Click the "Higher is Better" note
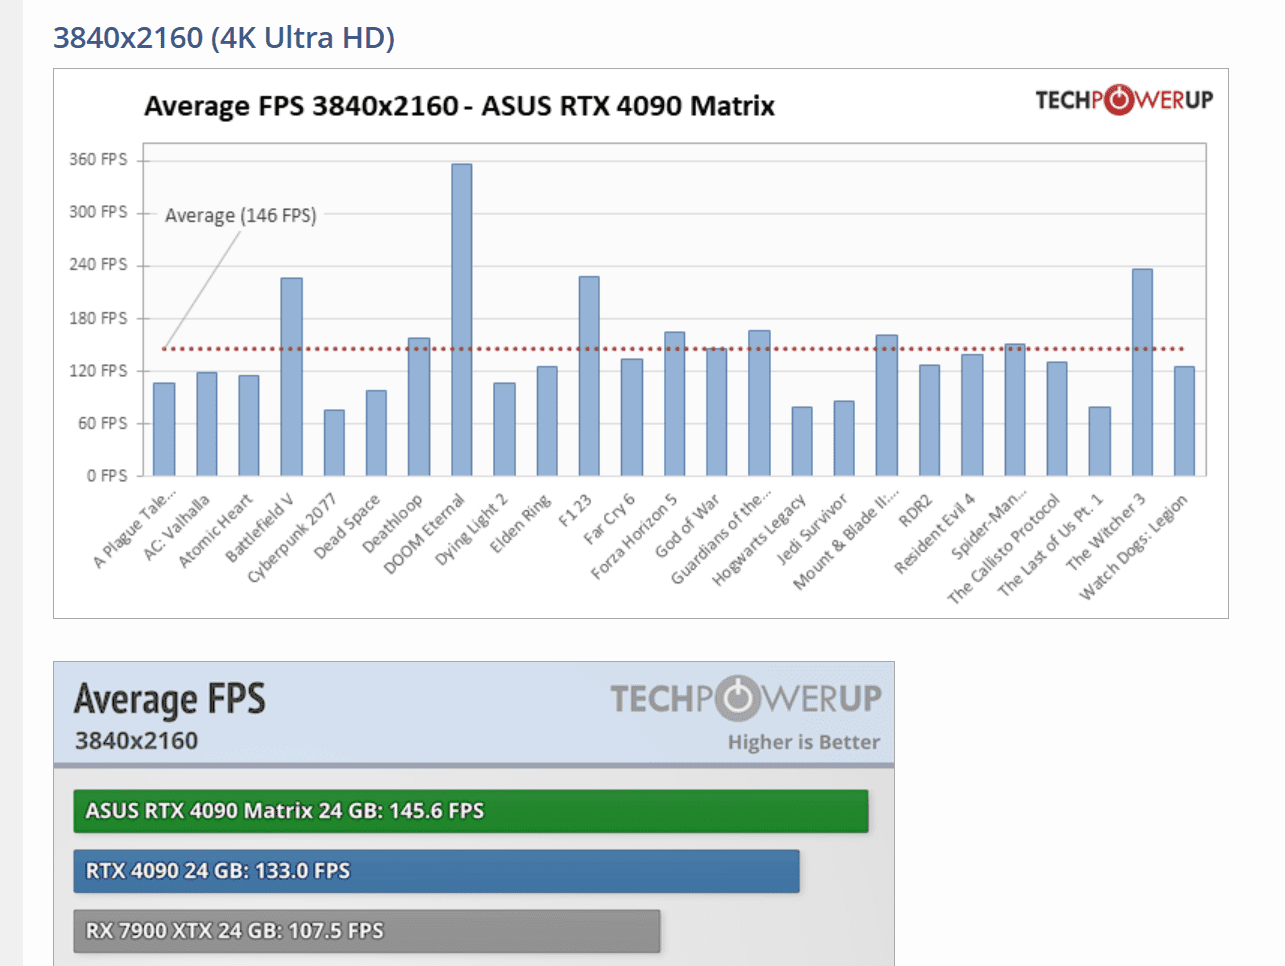Image resolution: width=1285 pixels, height=966 pixels. tap(804, 742)
